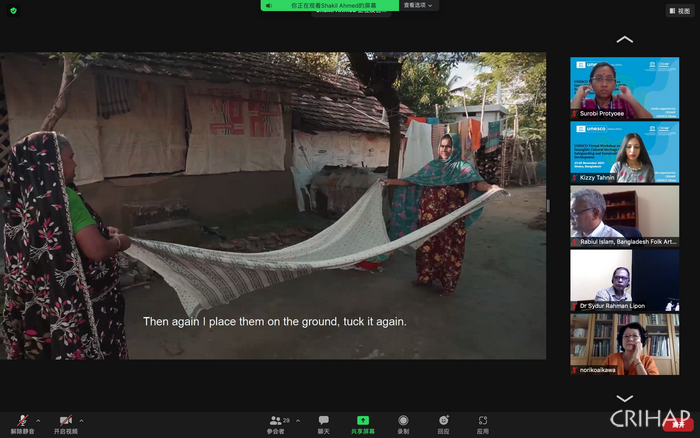Viewport: 700px width, 438px height.
Task: Unmute the microphone in the toolbar
Action: 22,422
